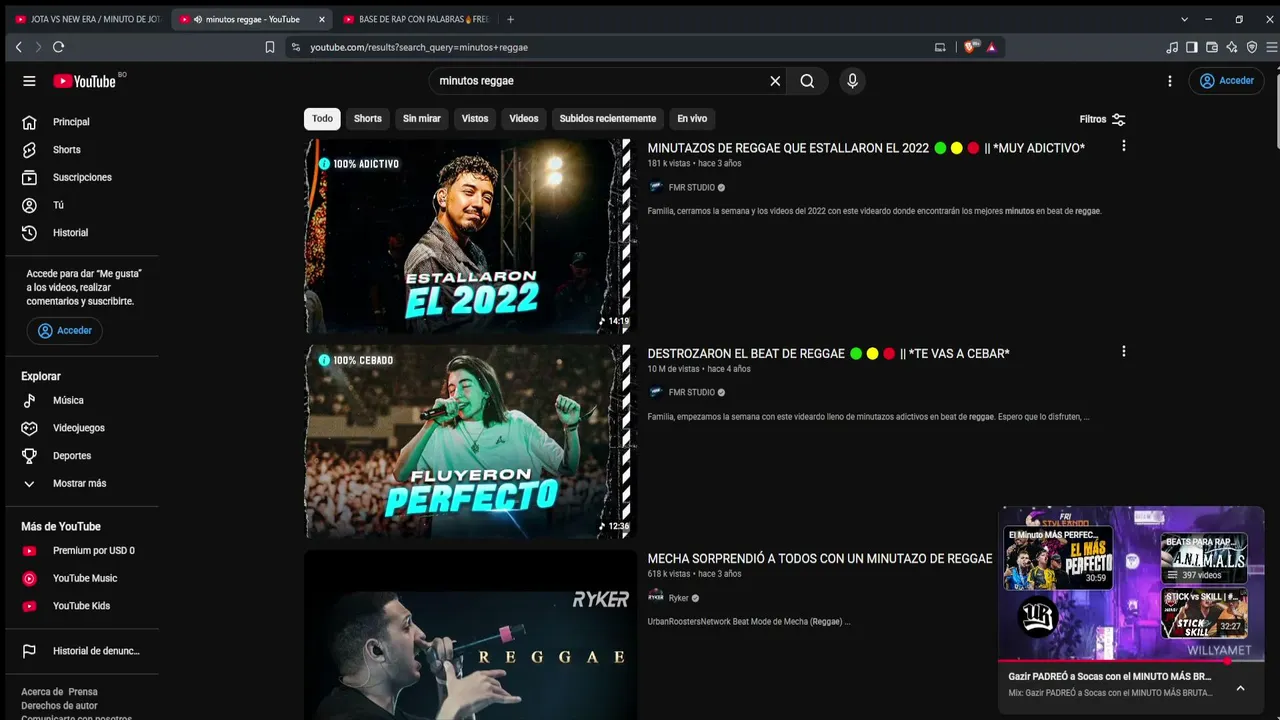The image size is (1280, 720).
Task: Select the 'En vivo' filter chip
Action: click(692, 119)
